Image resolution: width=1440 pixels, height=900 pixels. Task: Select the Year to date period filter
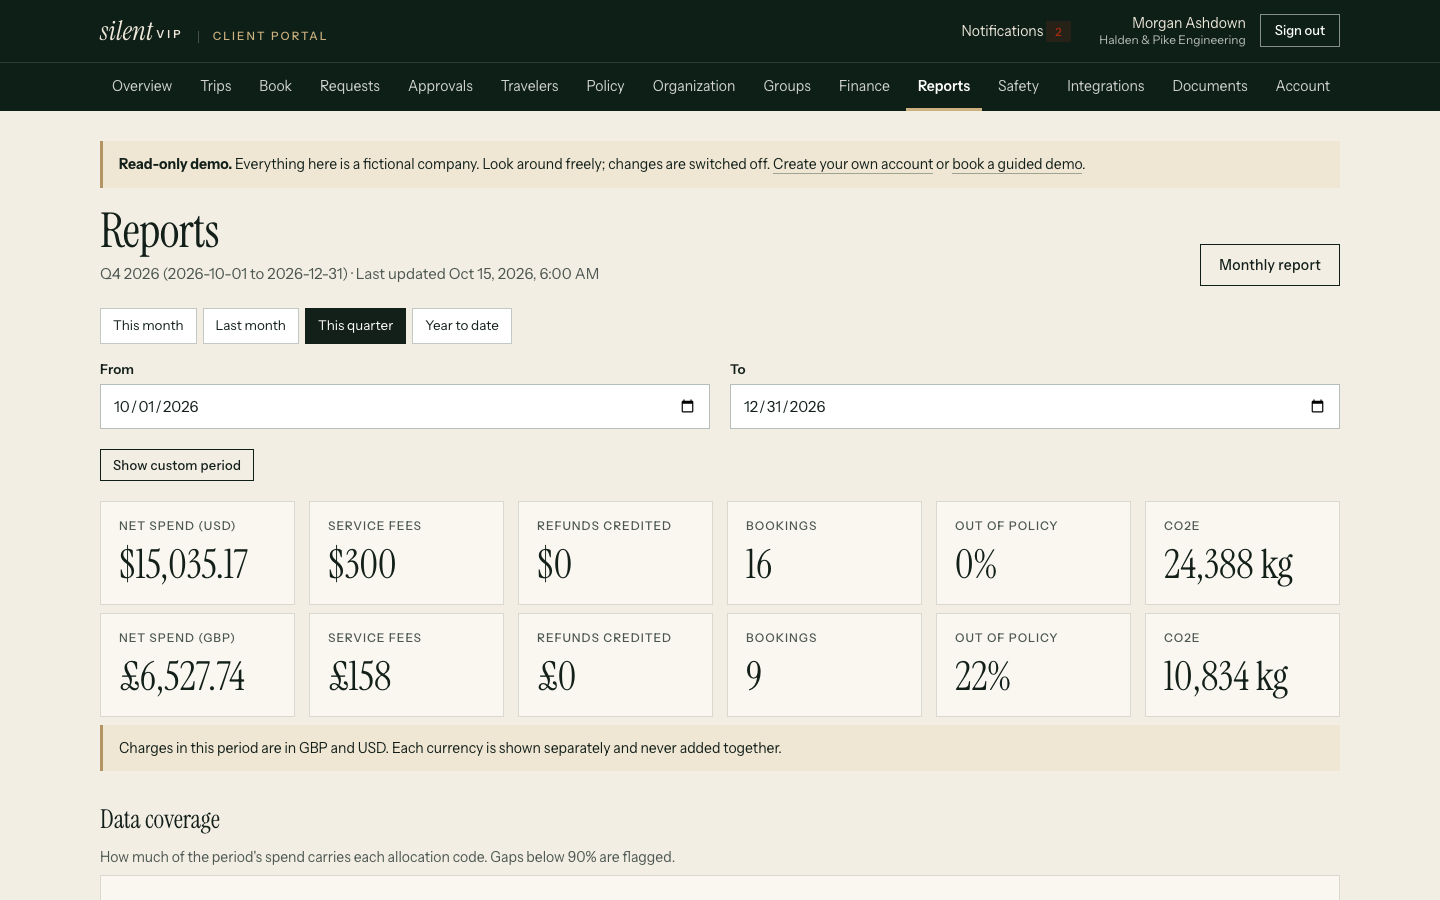coord(462,326)
